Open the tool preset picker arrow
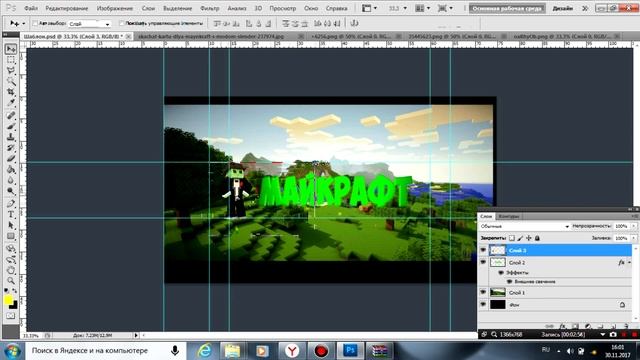 click(x=23, y=24)
